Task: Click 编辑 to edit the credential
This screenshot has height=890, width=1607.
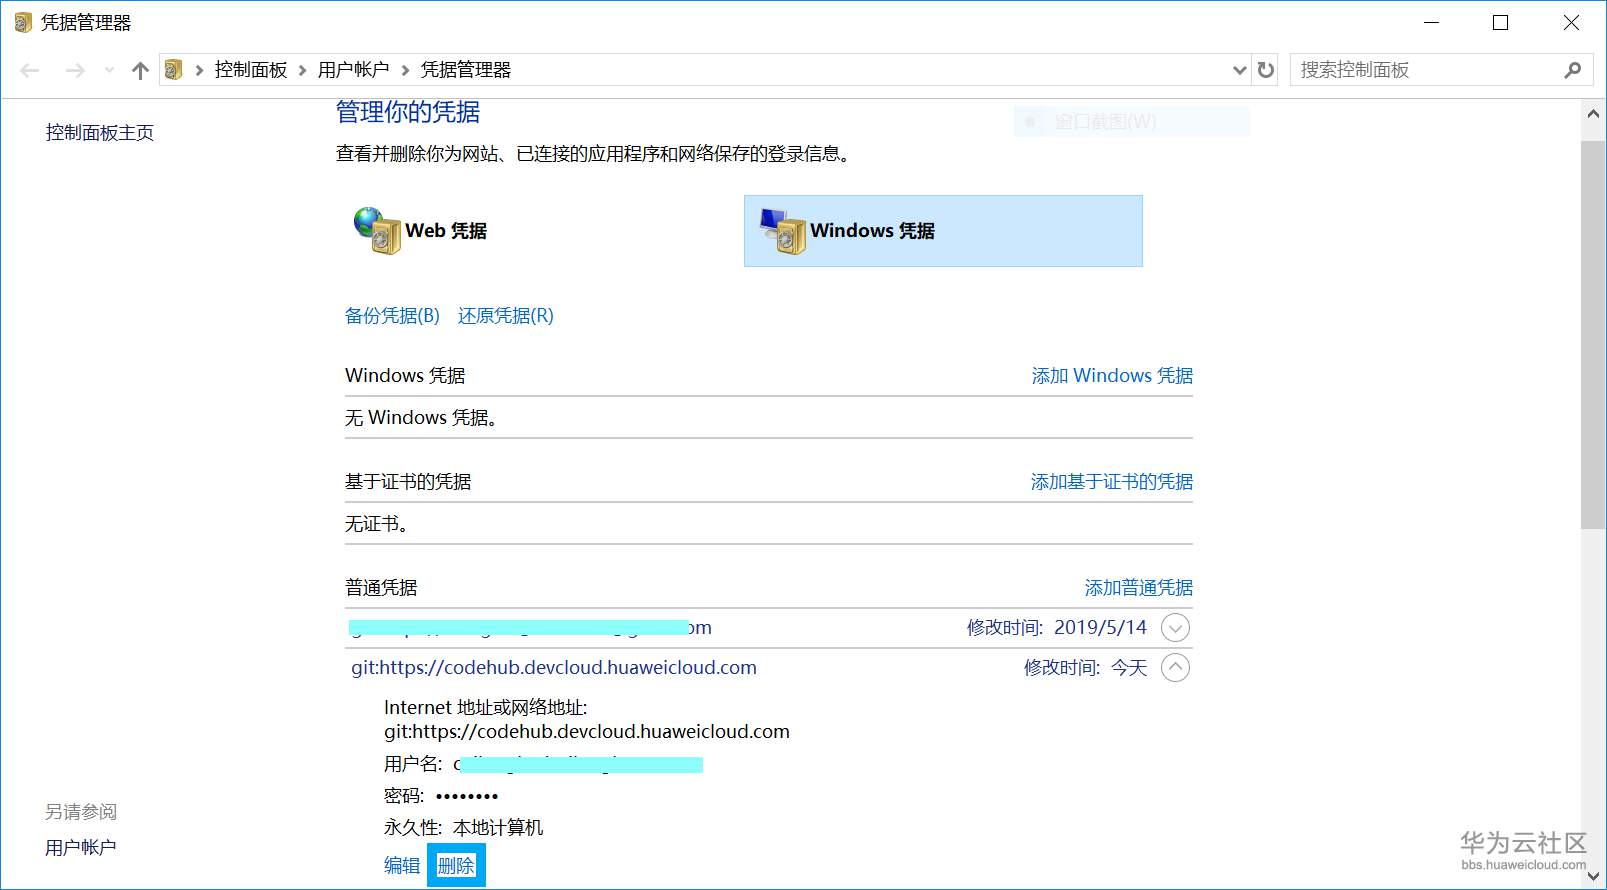Action: click(x=402, y=866)
